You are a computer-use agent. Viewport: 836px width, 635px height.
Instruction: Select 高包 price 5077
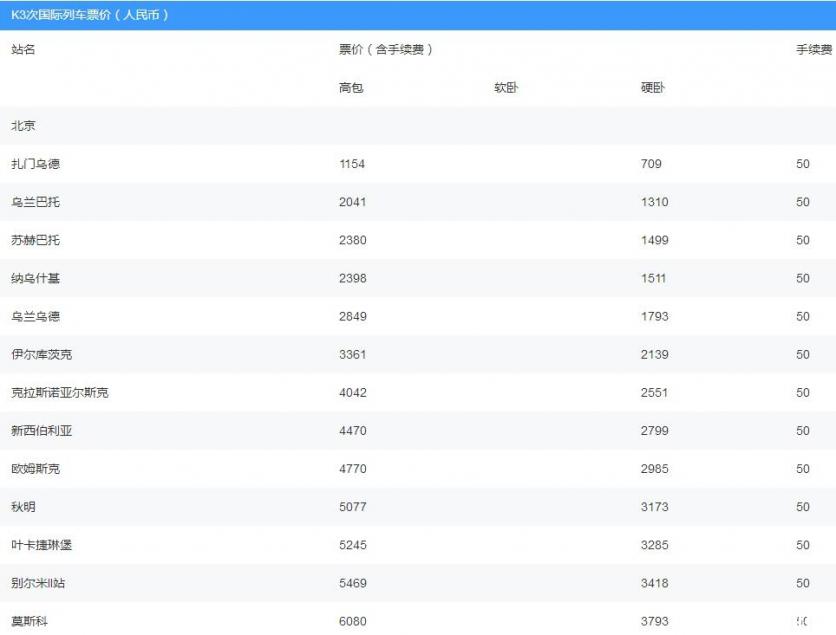click(352, 507)
